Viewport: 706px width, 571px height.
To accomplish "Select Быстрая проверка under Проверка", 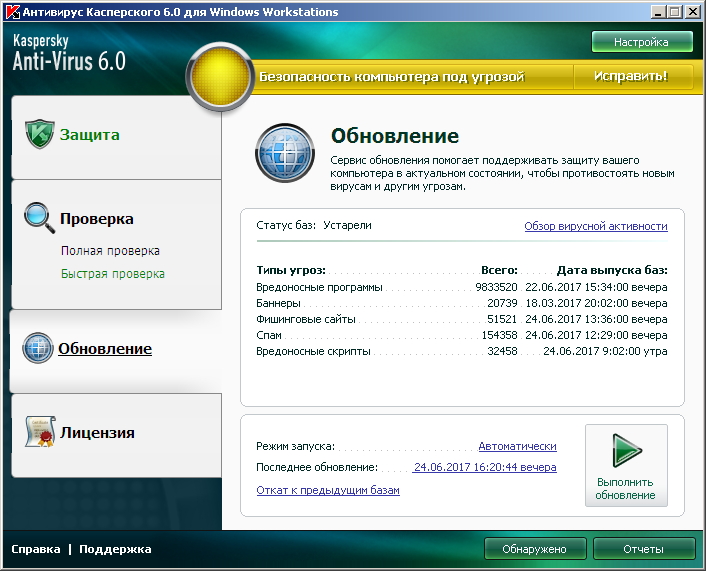I will [112, 274].
